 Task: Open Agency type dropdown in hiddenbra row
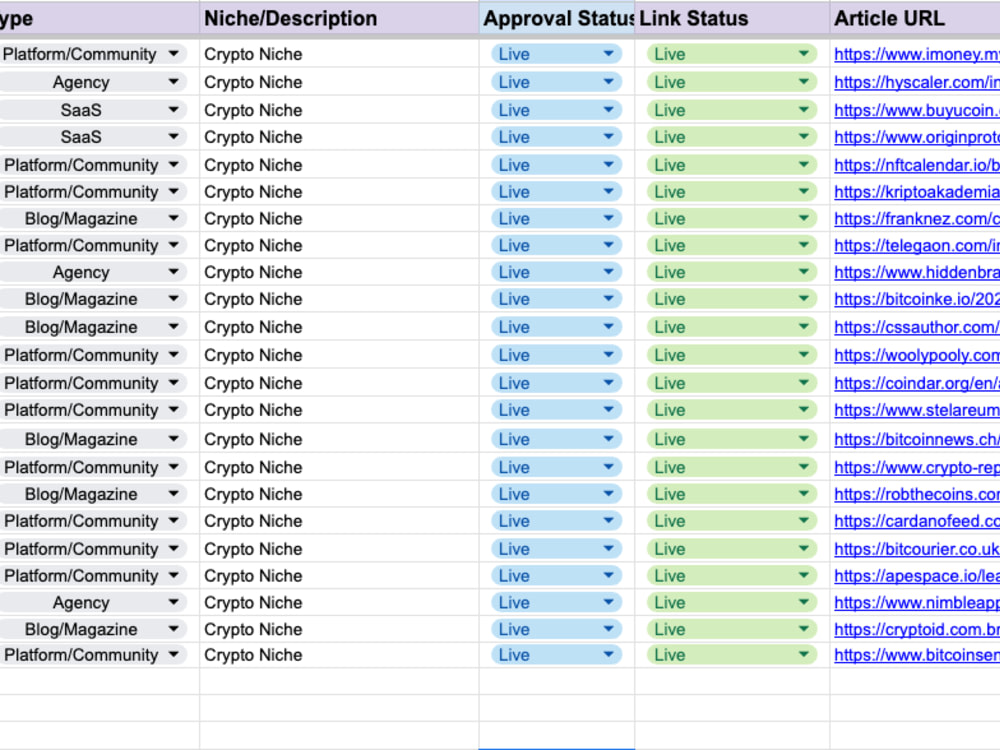173,272
